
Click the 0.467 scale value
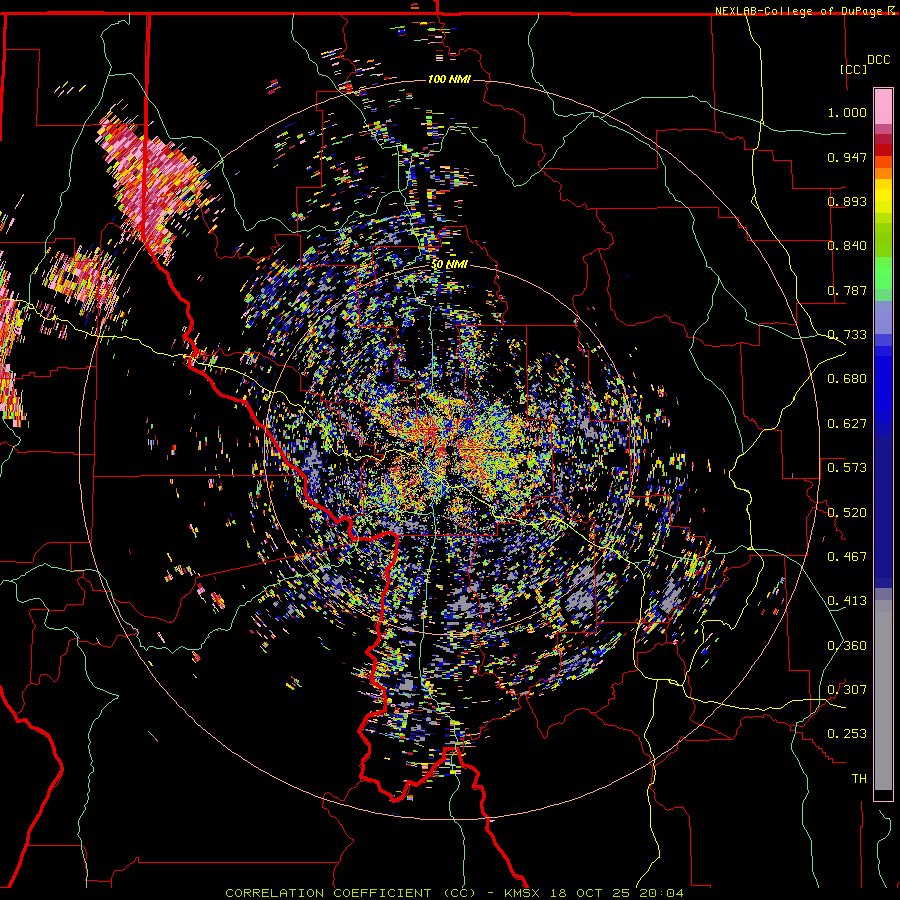pos(847,557)
